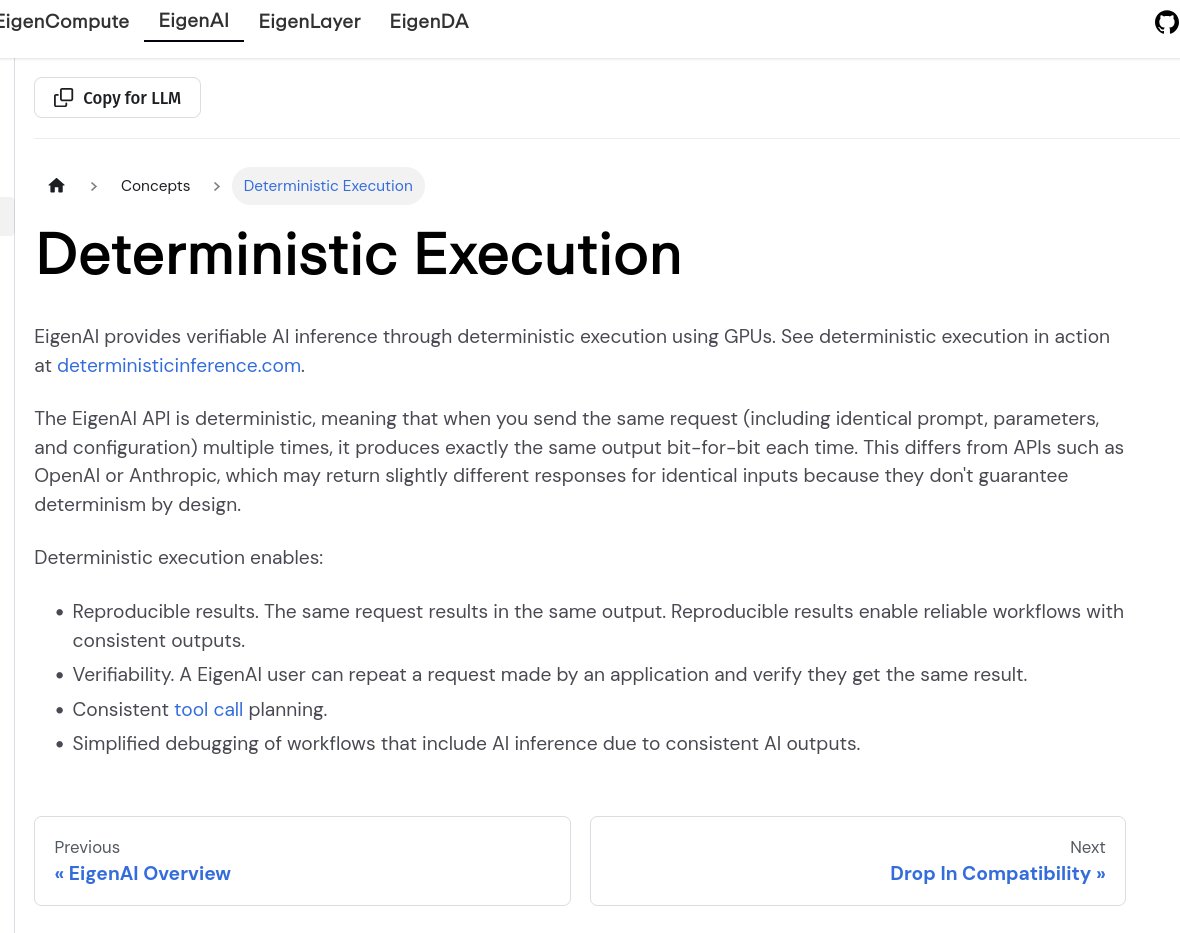Viewport: 1180px width, 933px height.
Task: Follow the tool call link
Action: (208, 710)
